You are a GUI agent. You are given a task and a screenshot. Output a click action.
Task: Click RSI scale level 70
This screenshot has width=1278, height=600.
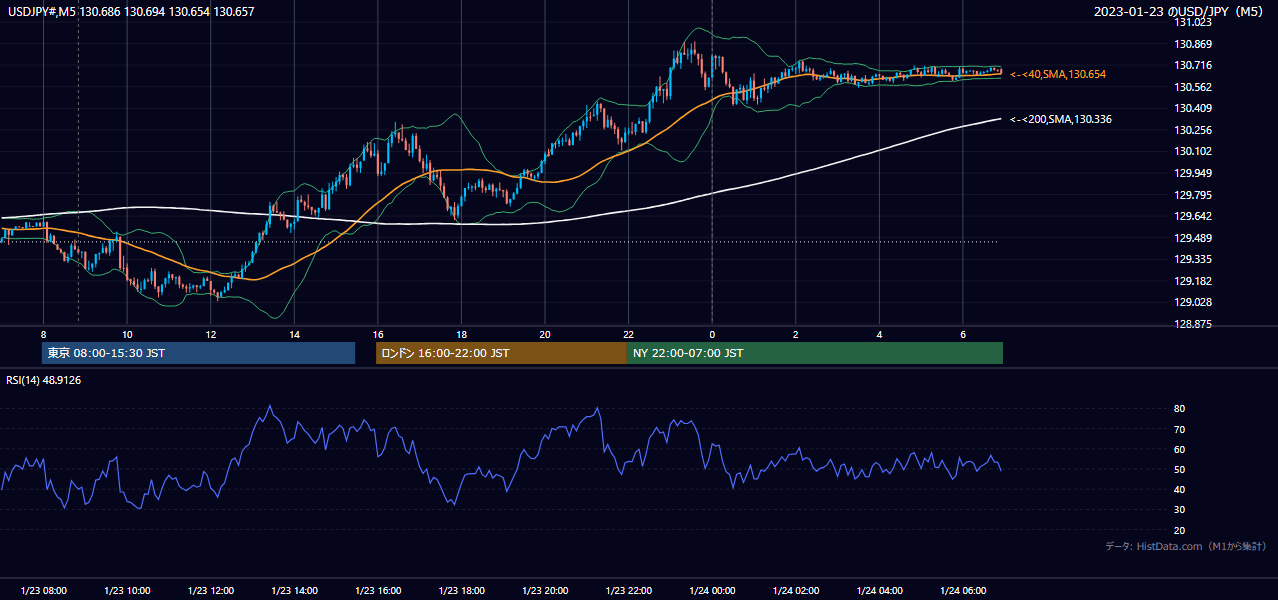pyautogui.click(x=1180, y=429)
